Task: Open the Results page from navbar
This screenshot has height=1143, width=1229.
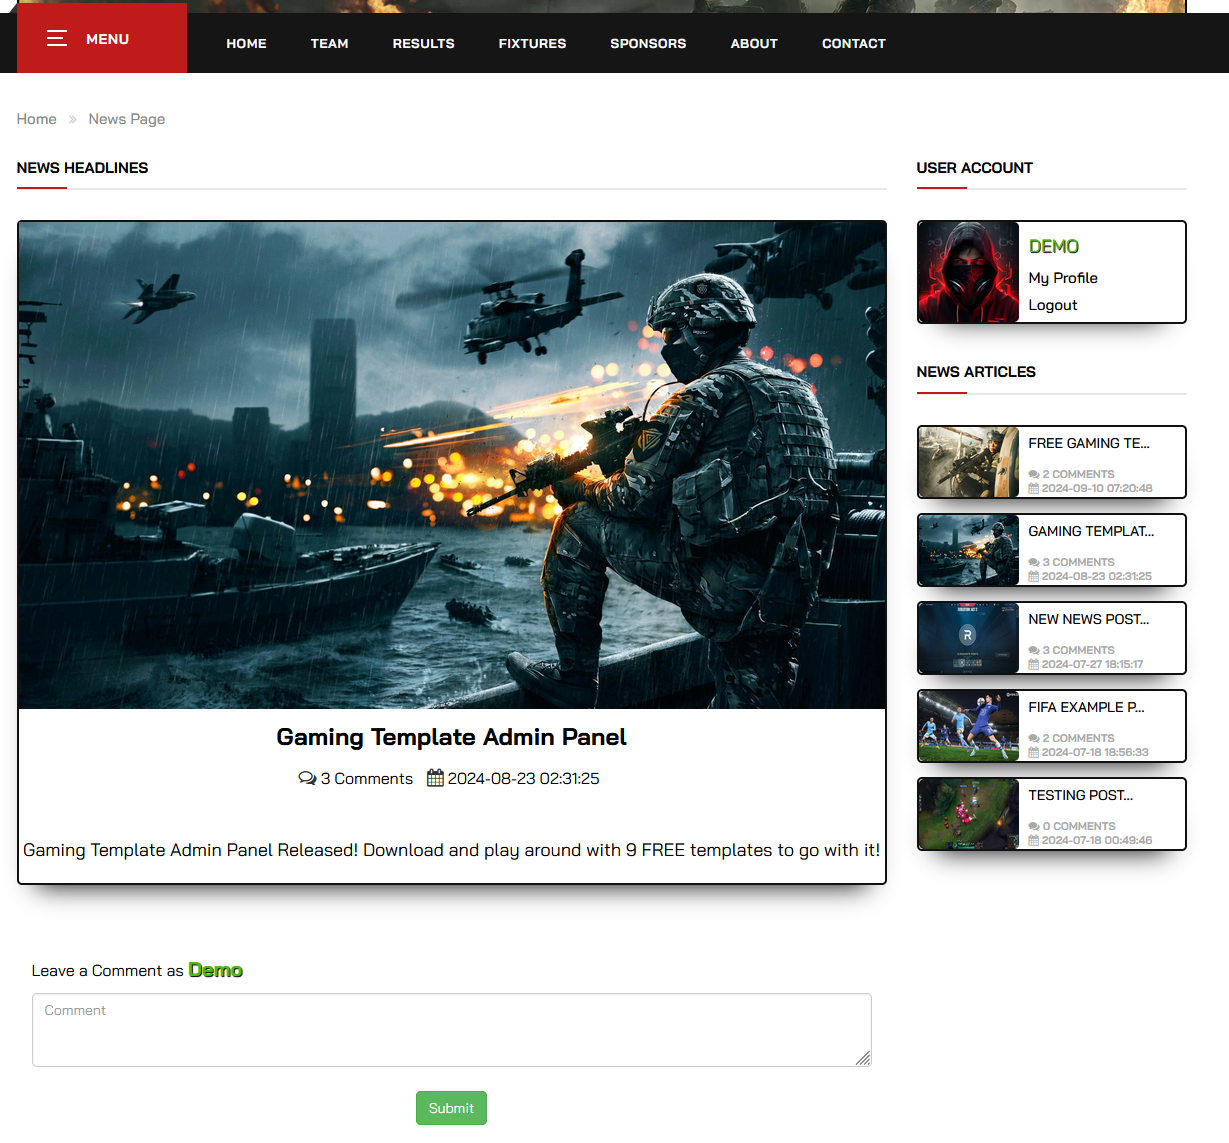Action: coord(423,44)
